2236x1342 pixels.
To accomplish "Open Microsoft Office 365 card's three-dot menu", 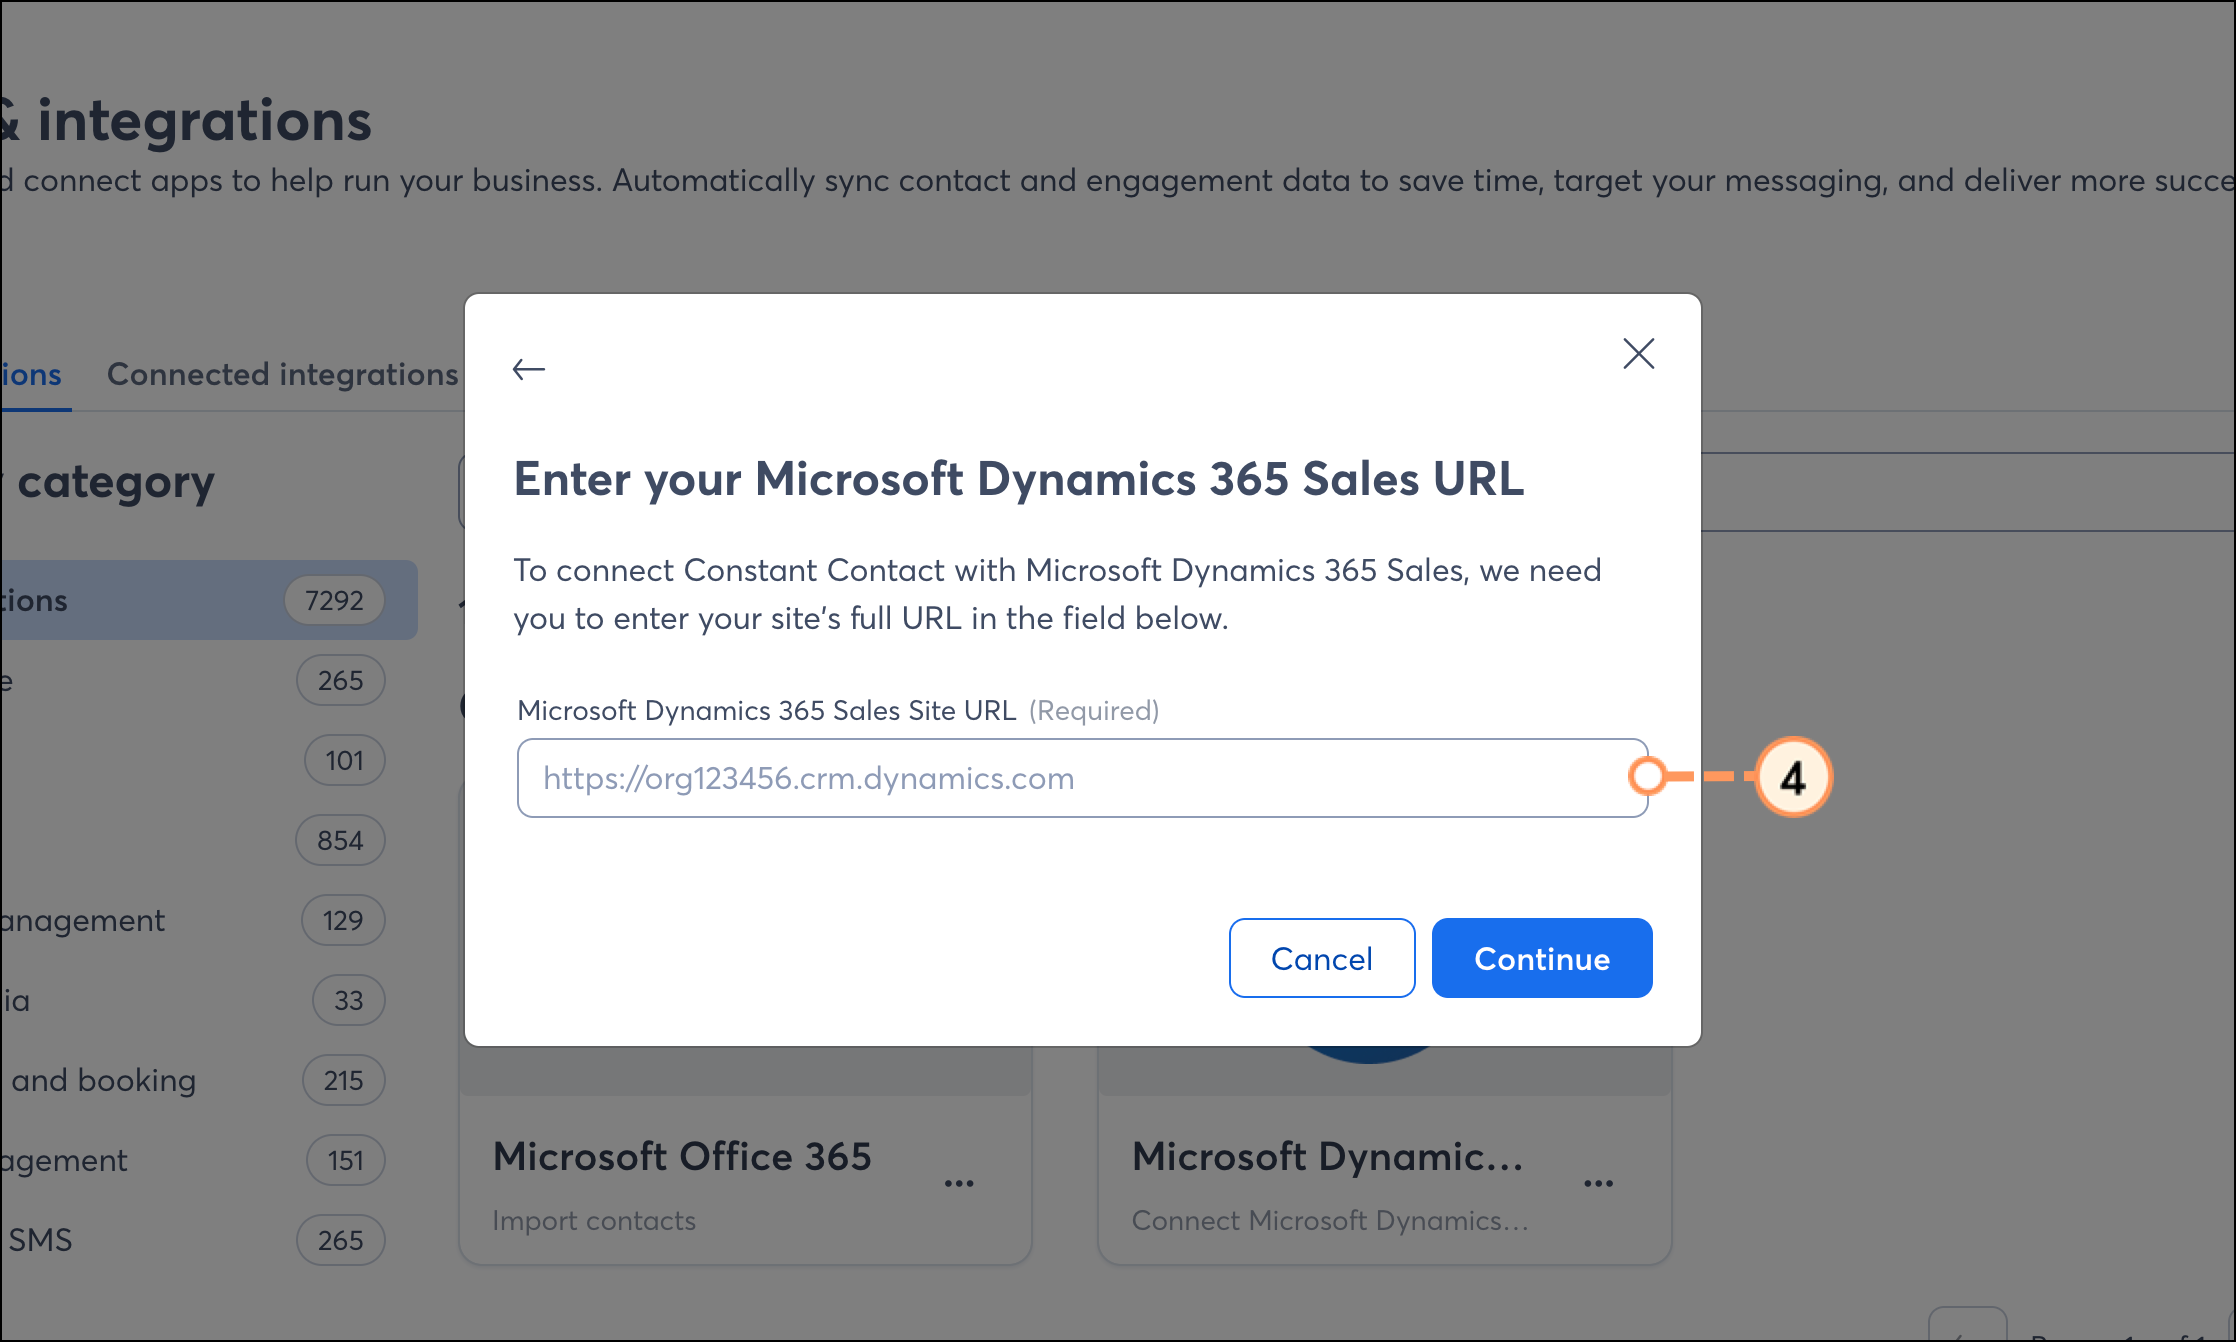I will click(x=958, y=1183).
